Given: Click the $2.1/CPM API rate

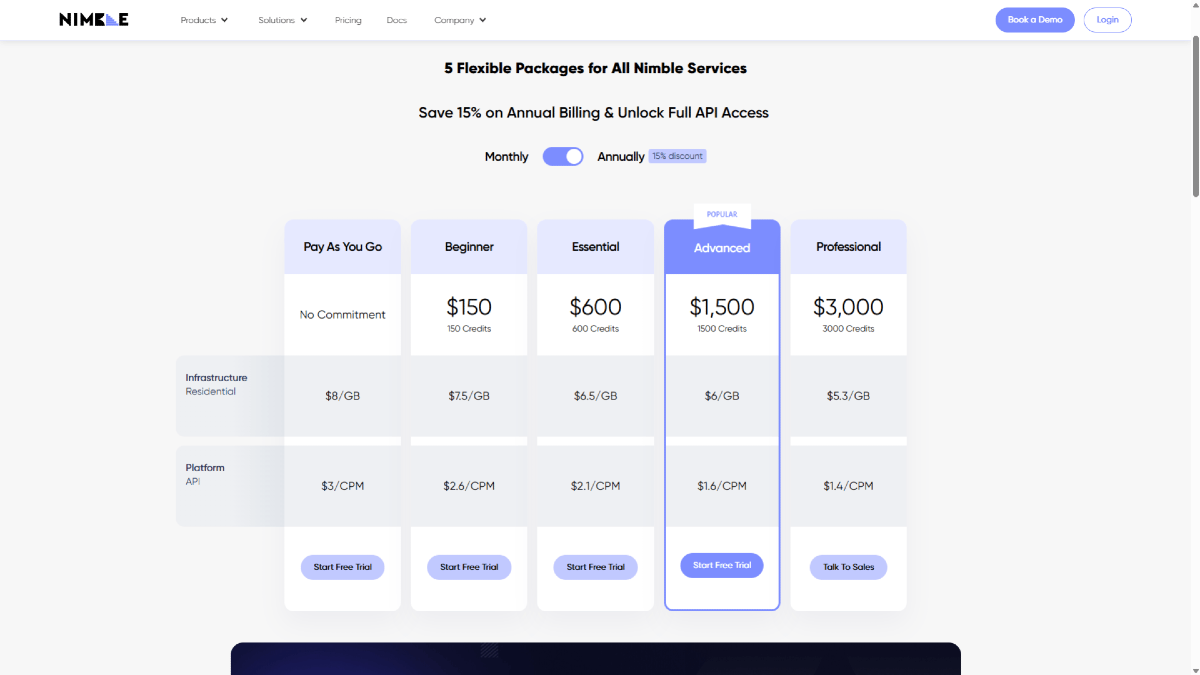Looking at the screenshot, I should pyautogui.click(x=596, y=486).
